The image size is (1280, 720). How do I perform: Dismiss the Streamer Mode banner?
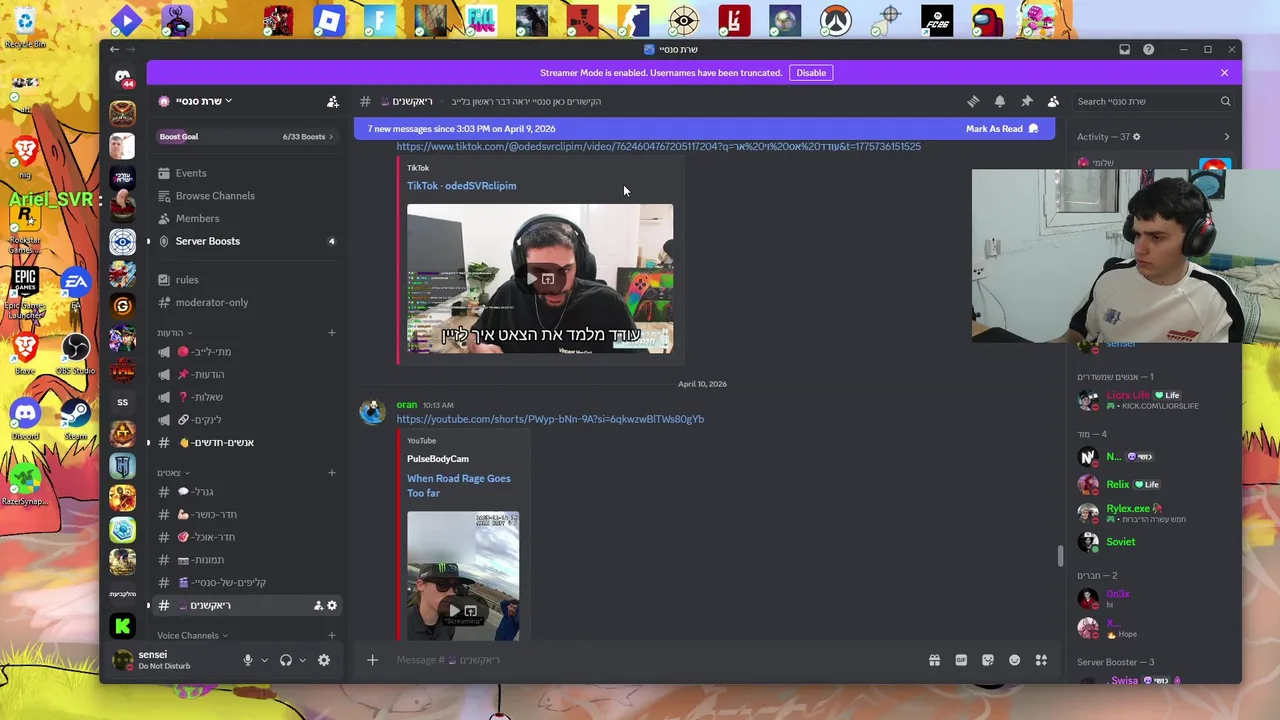(1224, 73)
